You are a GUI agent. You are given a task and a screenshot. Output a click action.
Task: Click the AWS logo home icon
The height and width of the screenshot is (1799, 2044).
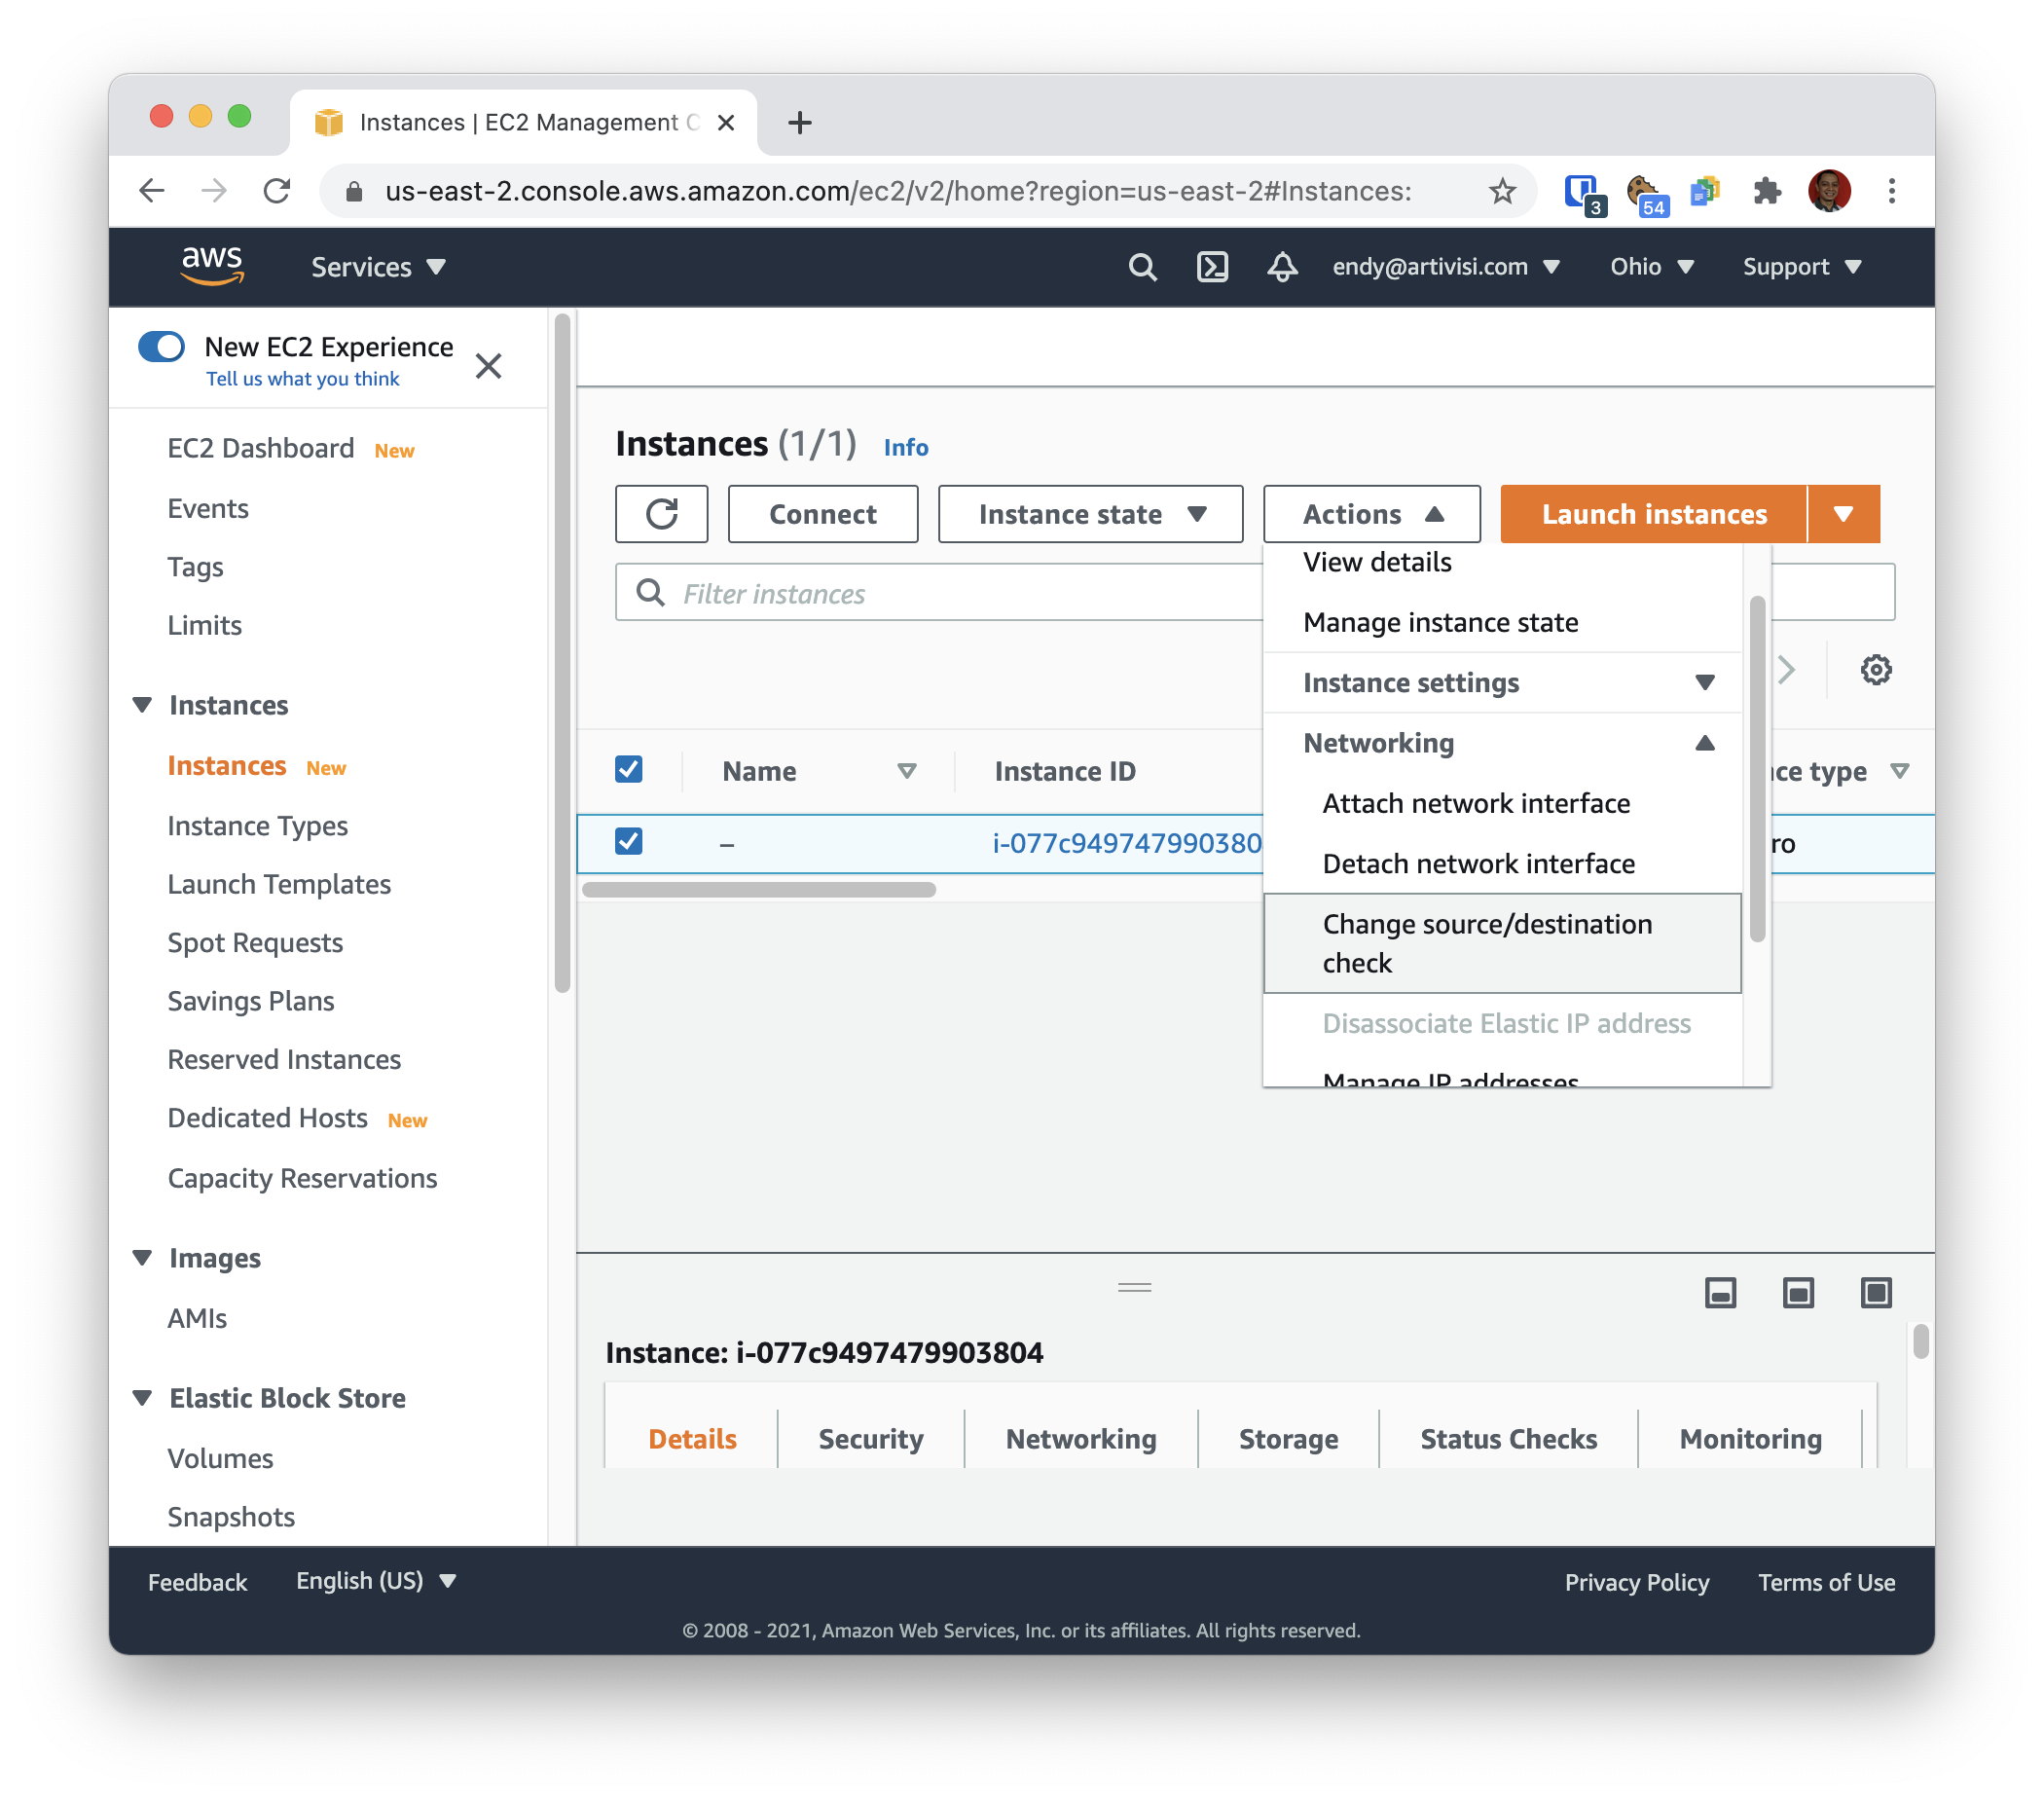point(212,266)
